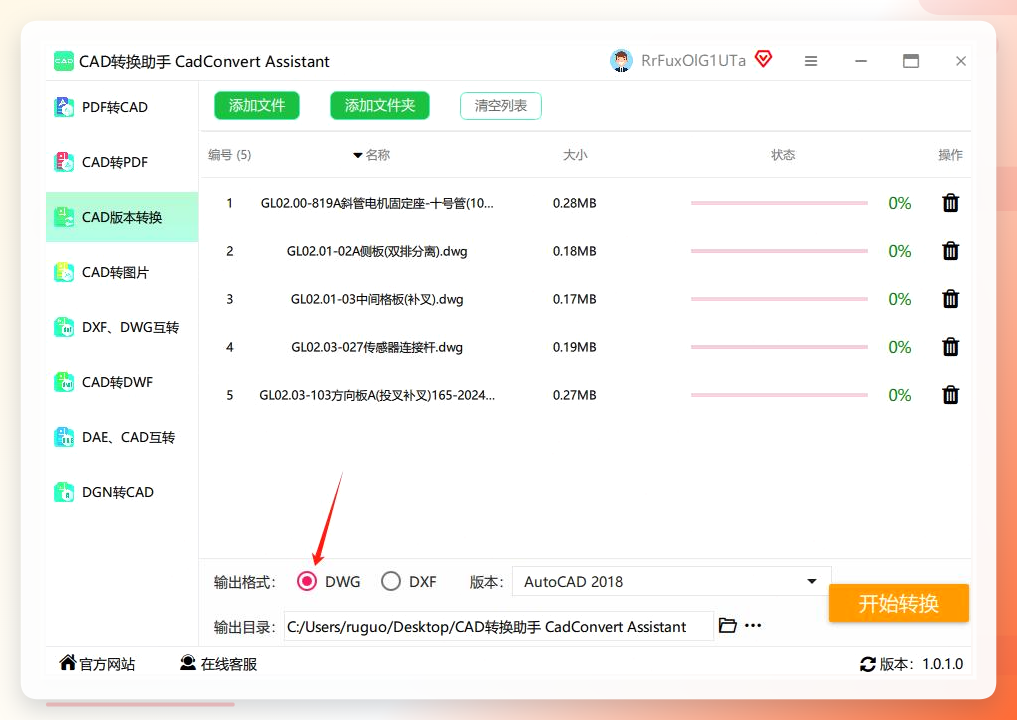Open the AutoCAD 2018 version dropdown
The image size is (1017, 720).
(671, 581)
